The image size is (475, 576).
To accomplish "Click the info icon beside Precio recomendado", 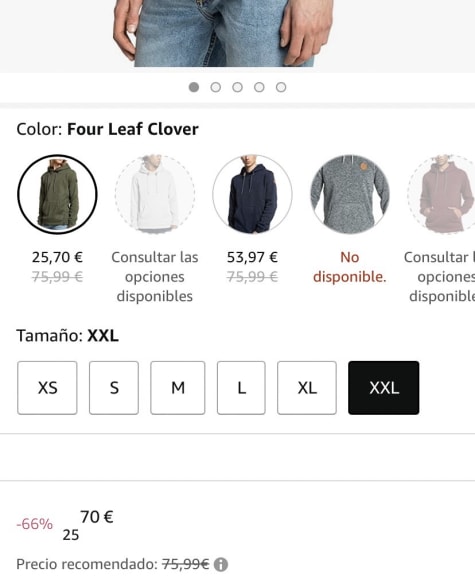I will pyautogui.click(x=221, y=564).
